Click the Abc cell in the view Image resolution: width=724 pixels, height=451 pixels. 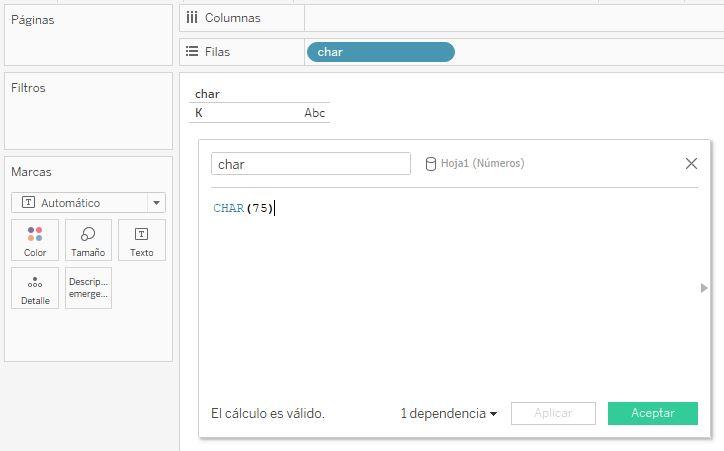[x=314, y=113]
